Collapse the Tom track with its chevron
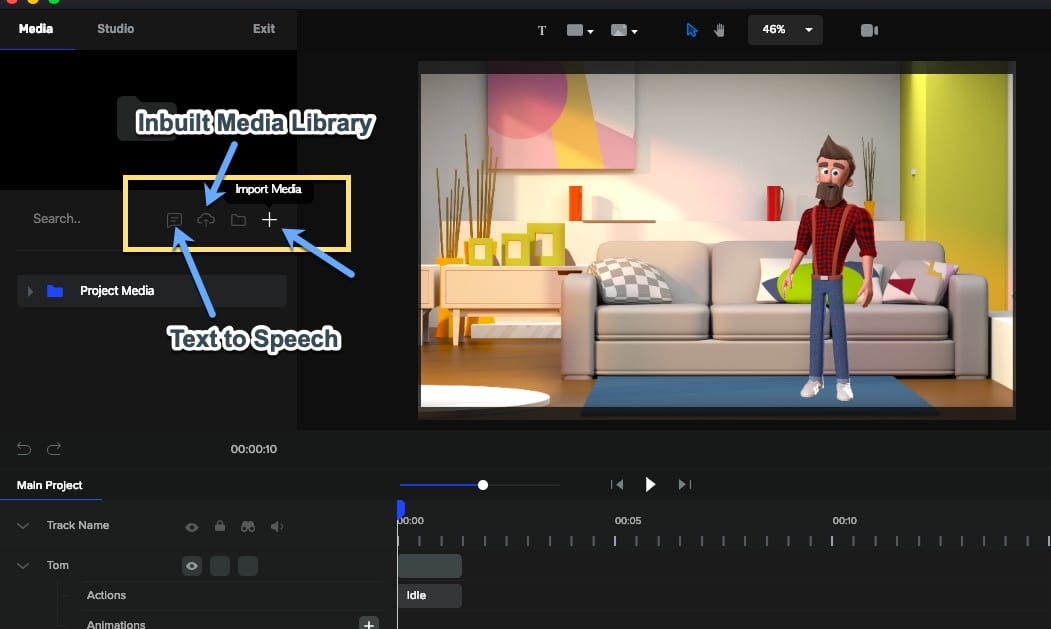The height and width of the screenshot is (629, 1051). click(22, 565)
